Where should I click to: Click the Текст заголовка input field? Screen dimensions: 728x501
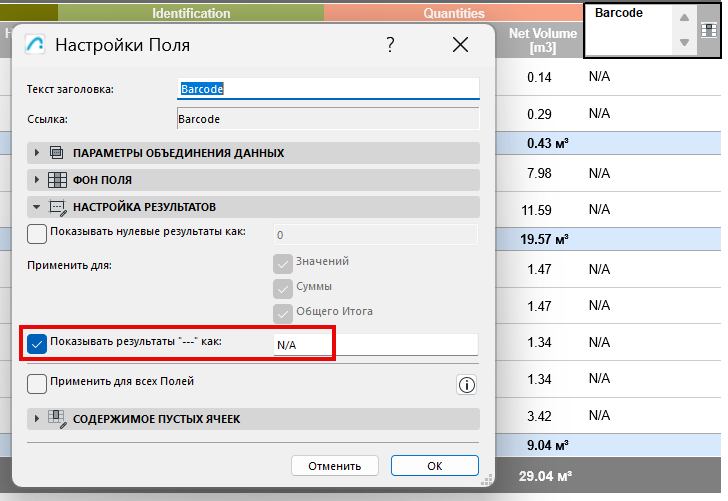pyautogui.click(x=328, y=89)
